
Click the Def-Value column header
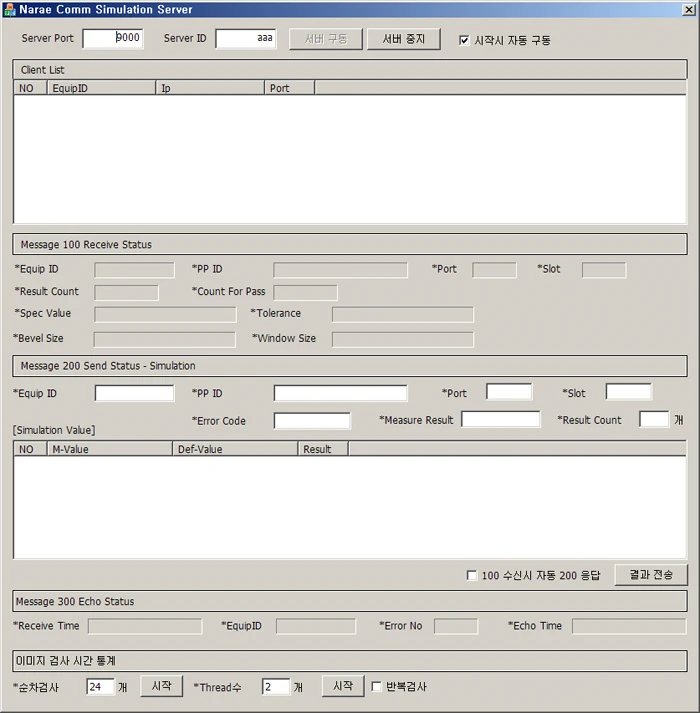[235, 449]
